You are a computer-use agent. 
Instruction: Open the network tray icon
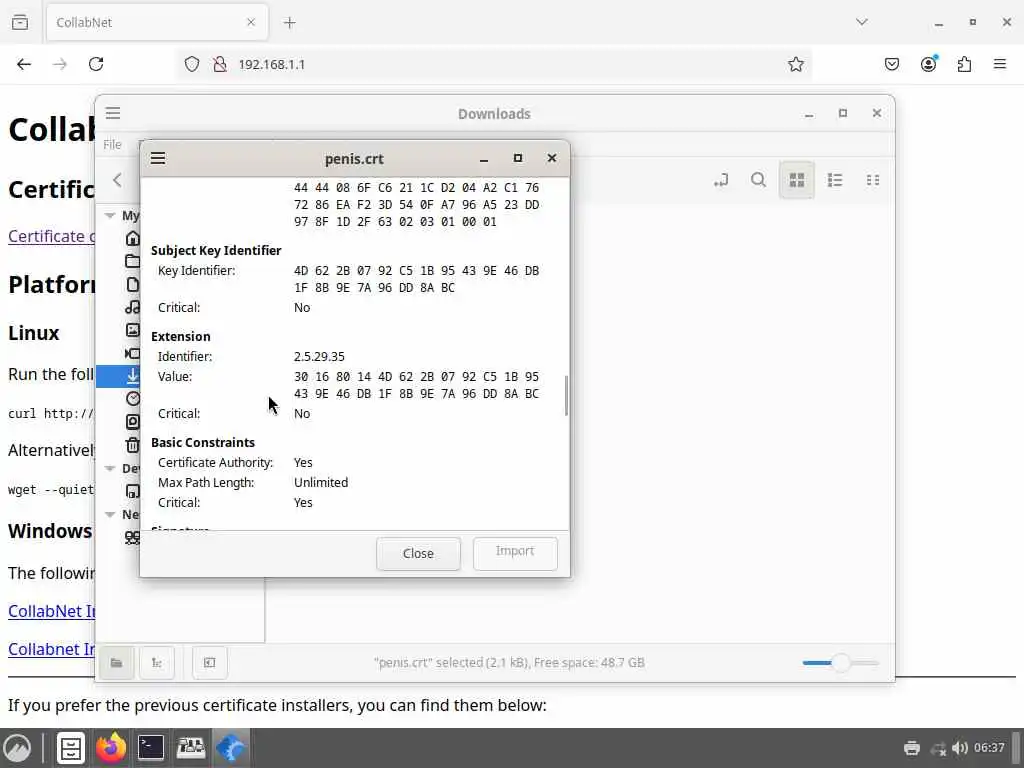coord(938,748)
